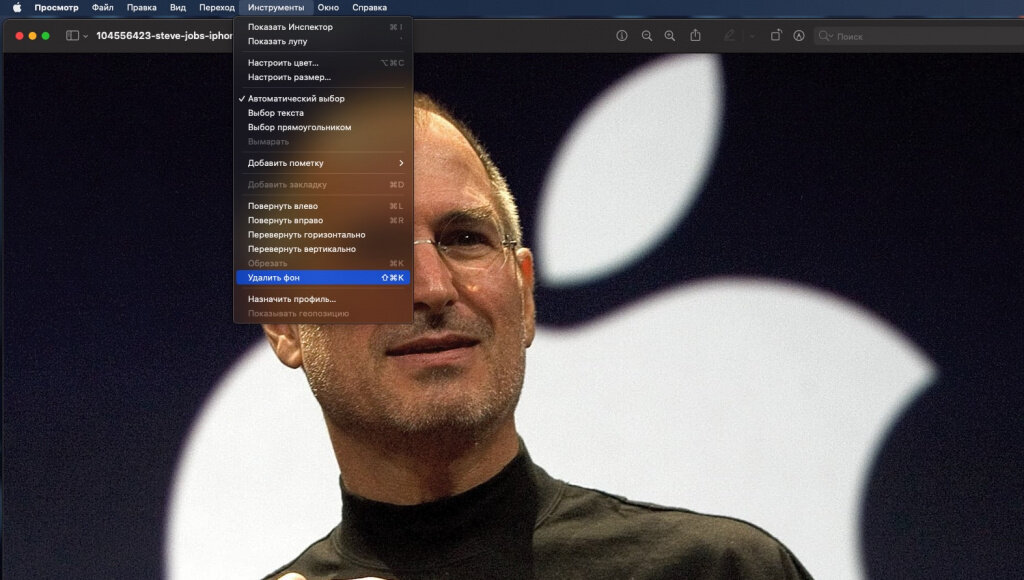The image size is (1024, 580).
Task: Open the highlight options dropdown arrow
Action: click(752, 37)
